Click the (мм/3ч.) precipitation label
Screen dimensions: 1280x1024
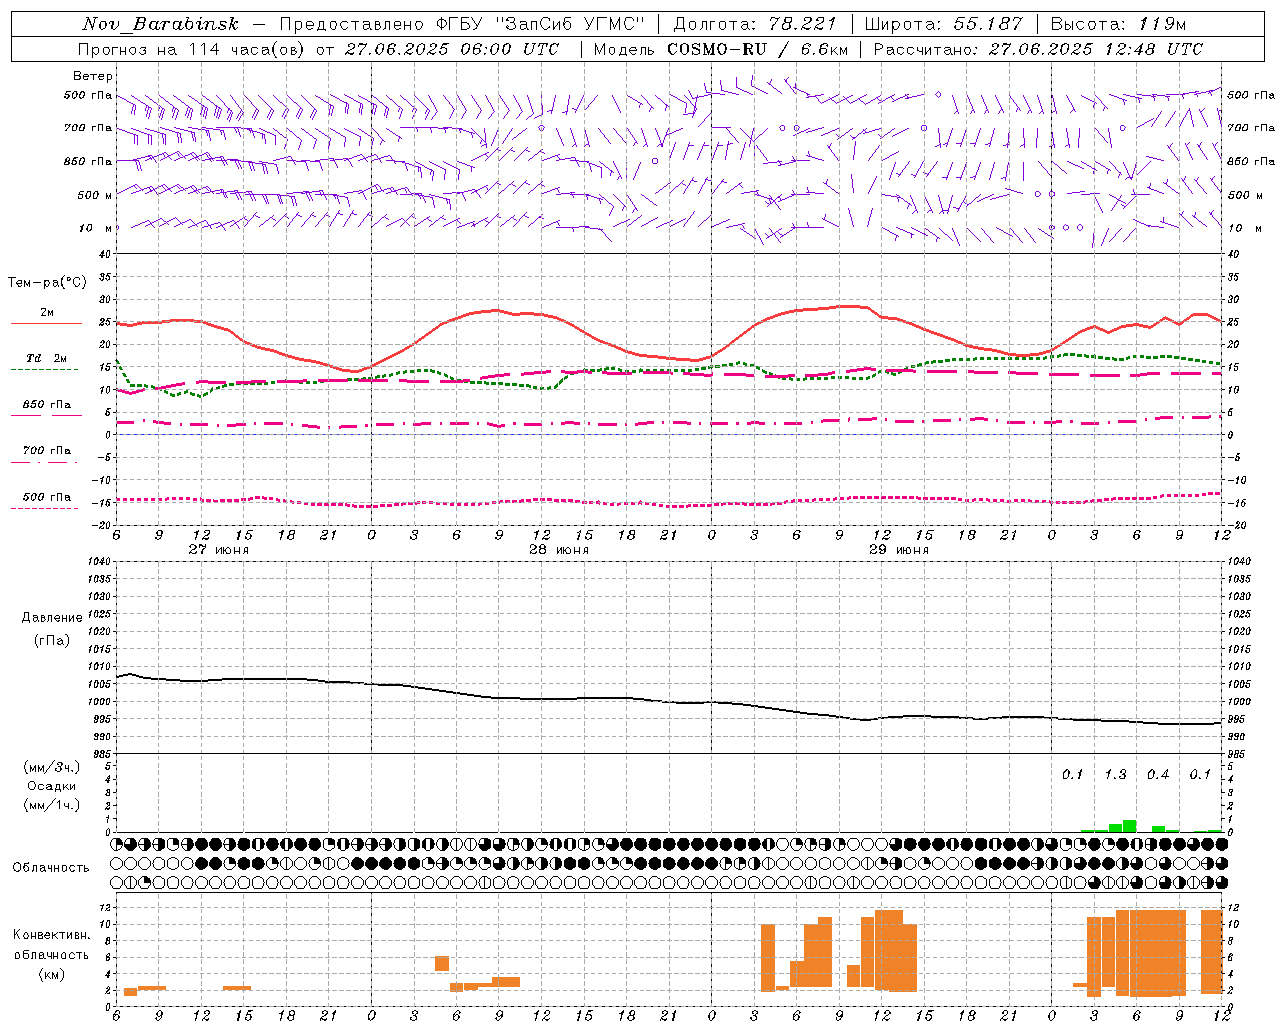(52, 768)
